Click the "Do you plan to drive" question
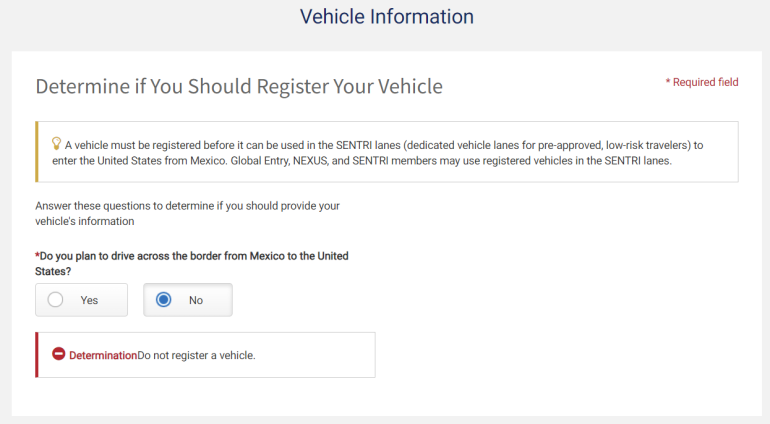The height and width of the screenshot is (424, 770). click(x=194, y=256)
